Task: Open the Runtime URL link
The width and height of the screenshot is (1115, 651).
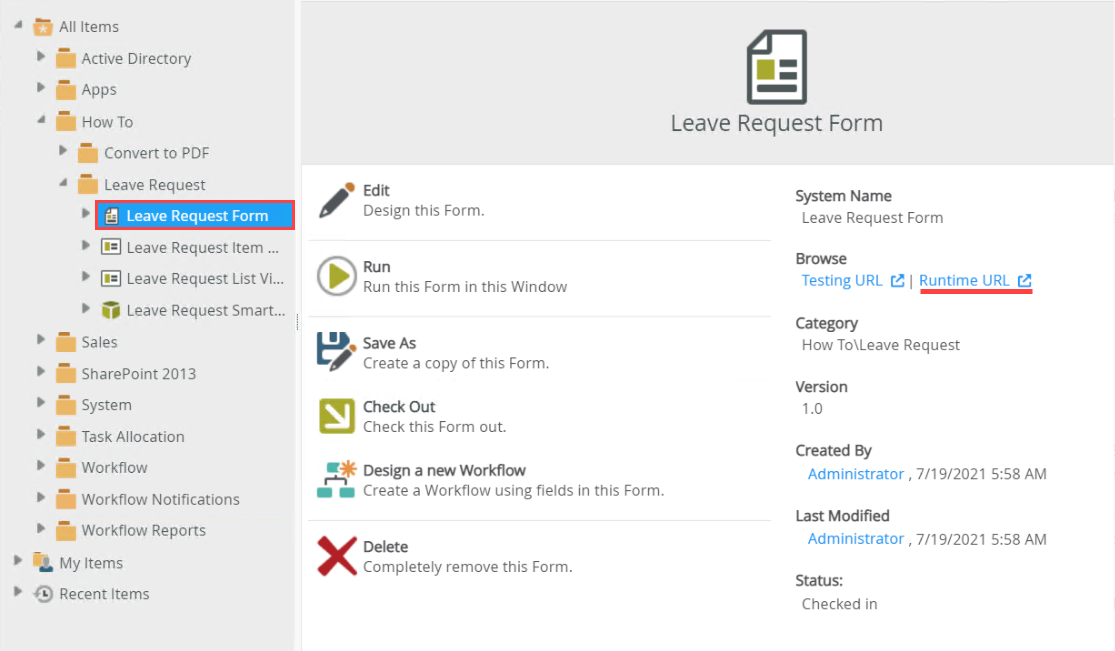Action: (x=964, y=281)
